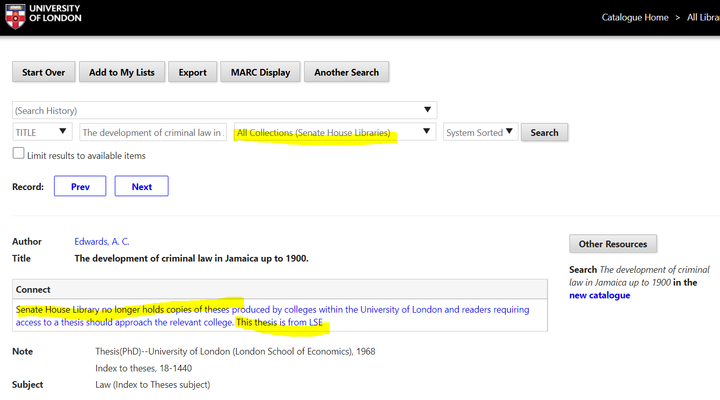
Task: Click the Start Over button
Action: (x=44, y=72)
